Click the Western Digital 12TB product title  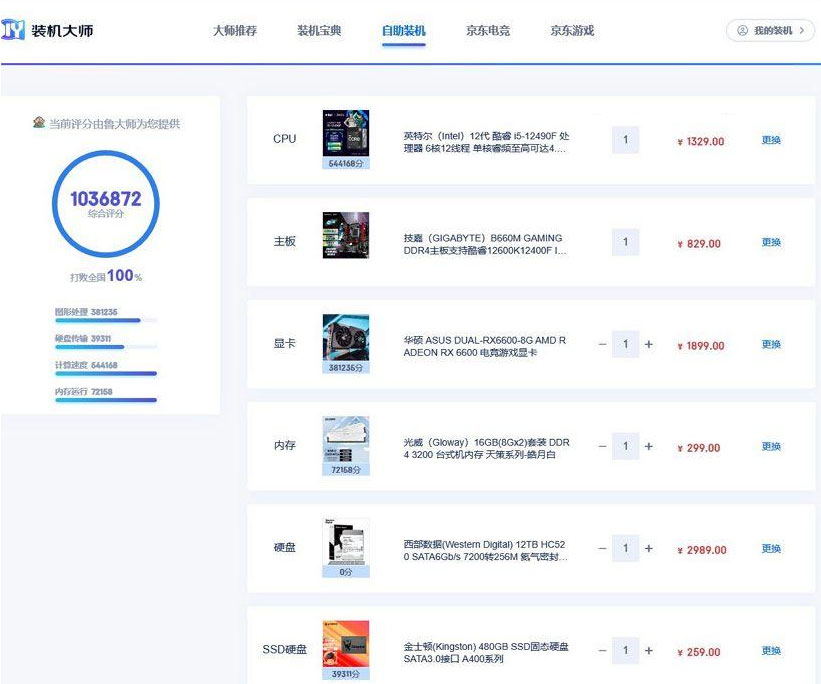coord(485,550)
